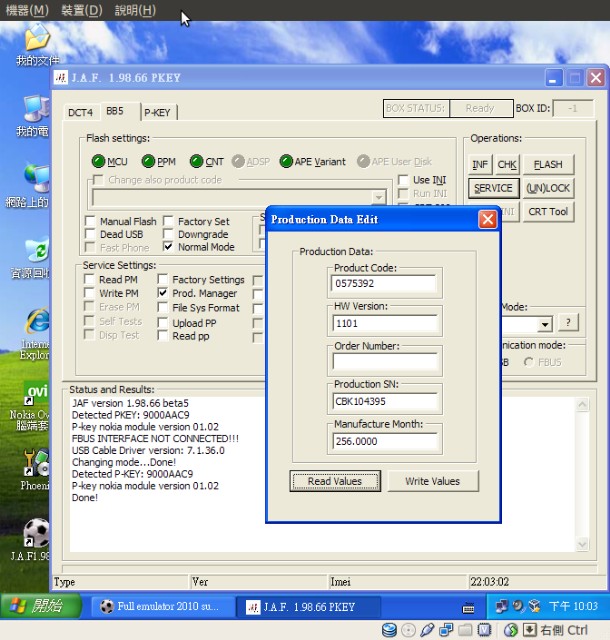The width and height of the screenshot is (610, 640).
Task: Click the Order Number input field
Action: coord(386,362)
